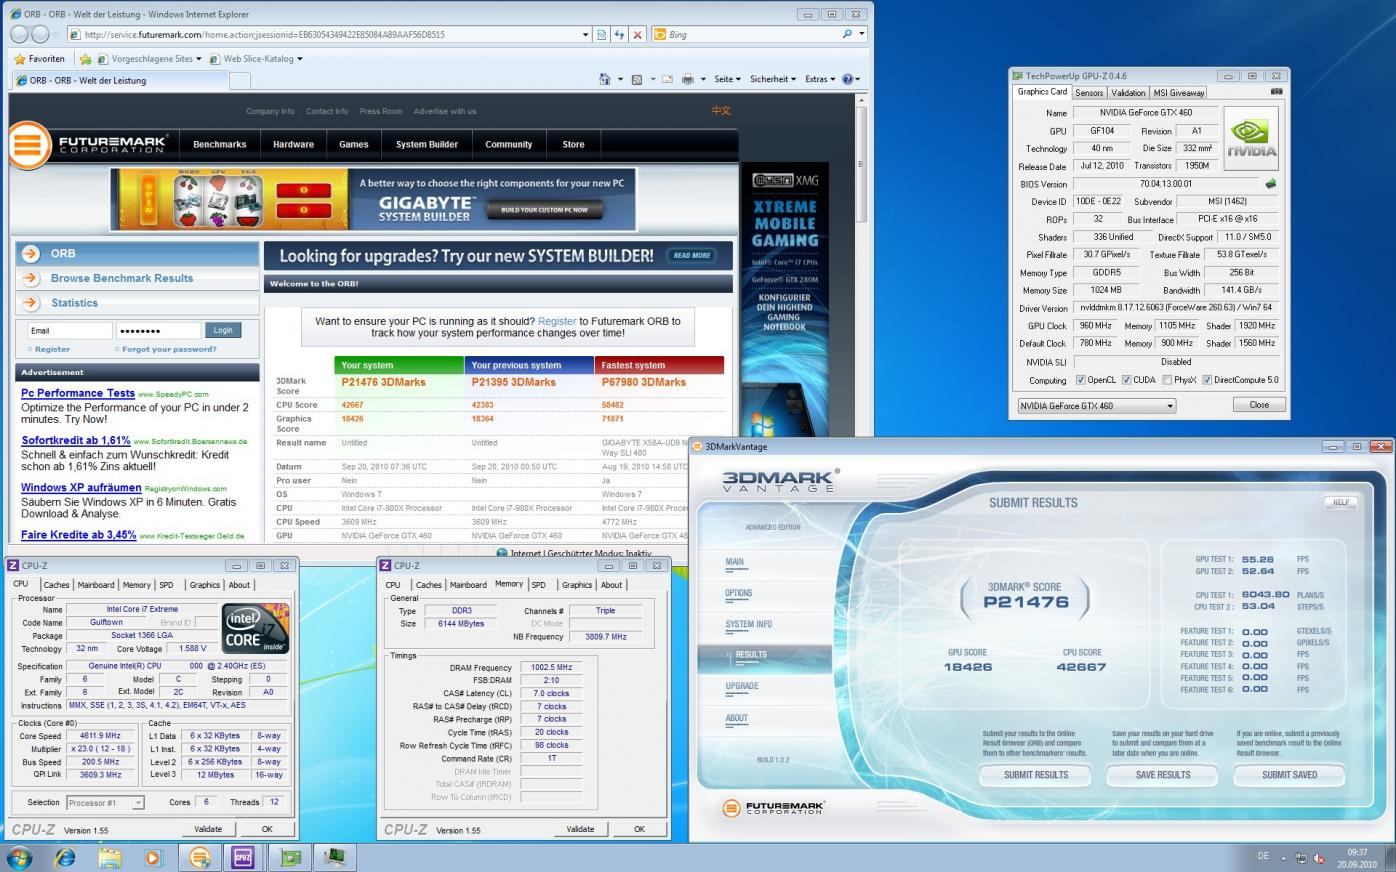Click the IE back navigation button
Image resolution: width=1396 pixels, height=872 pixels.
point(19,34)
